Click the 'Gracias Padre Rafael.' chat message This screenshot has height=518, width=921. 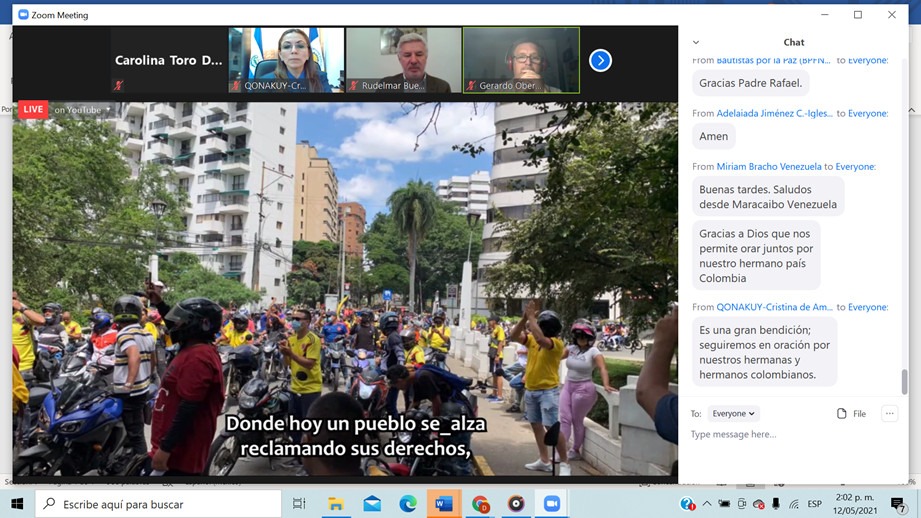(x=751, y=83)
